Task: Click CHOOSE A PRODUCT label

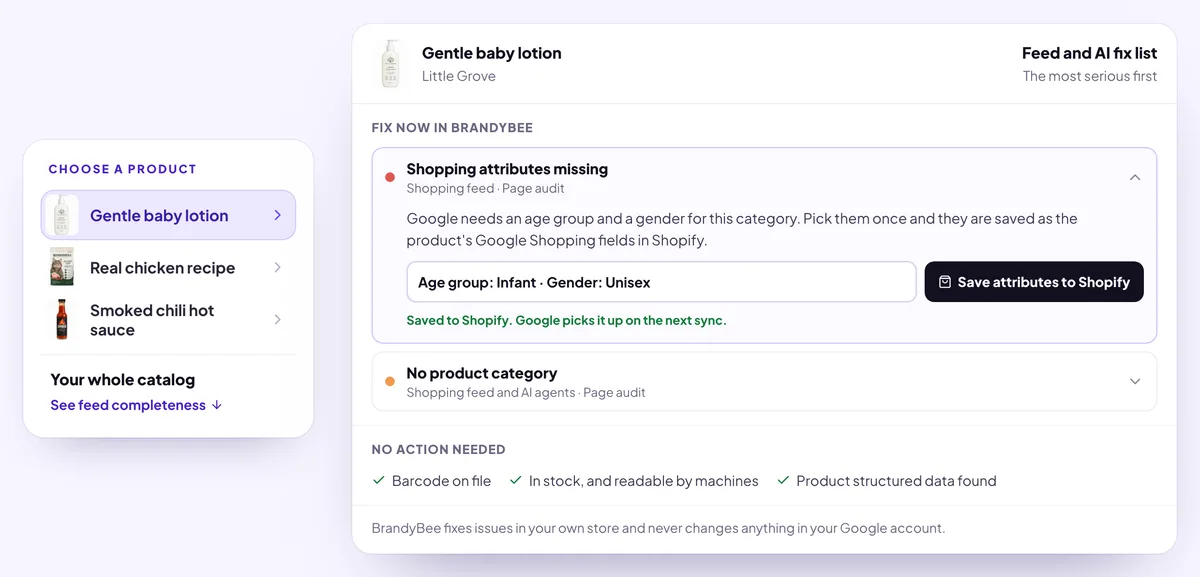Action: click(122, 169)
